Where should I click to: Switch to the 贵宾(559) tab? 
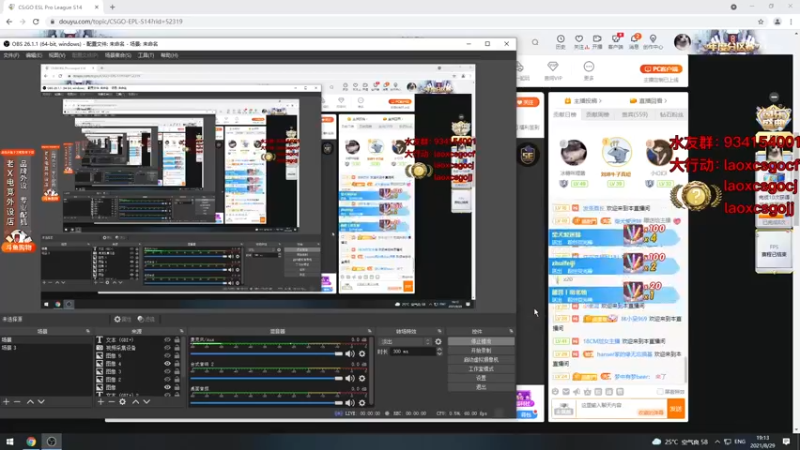[634, 115]
